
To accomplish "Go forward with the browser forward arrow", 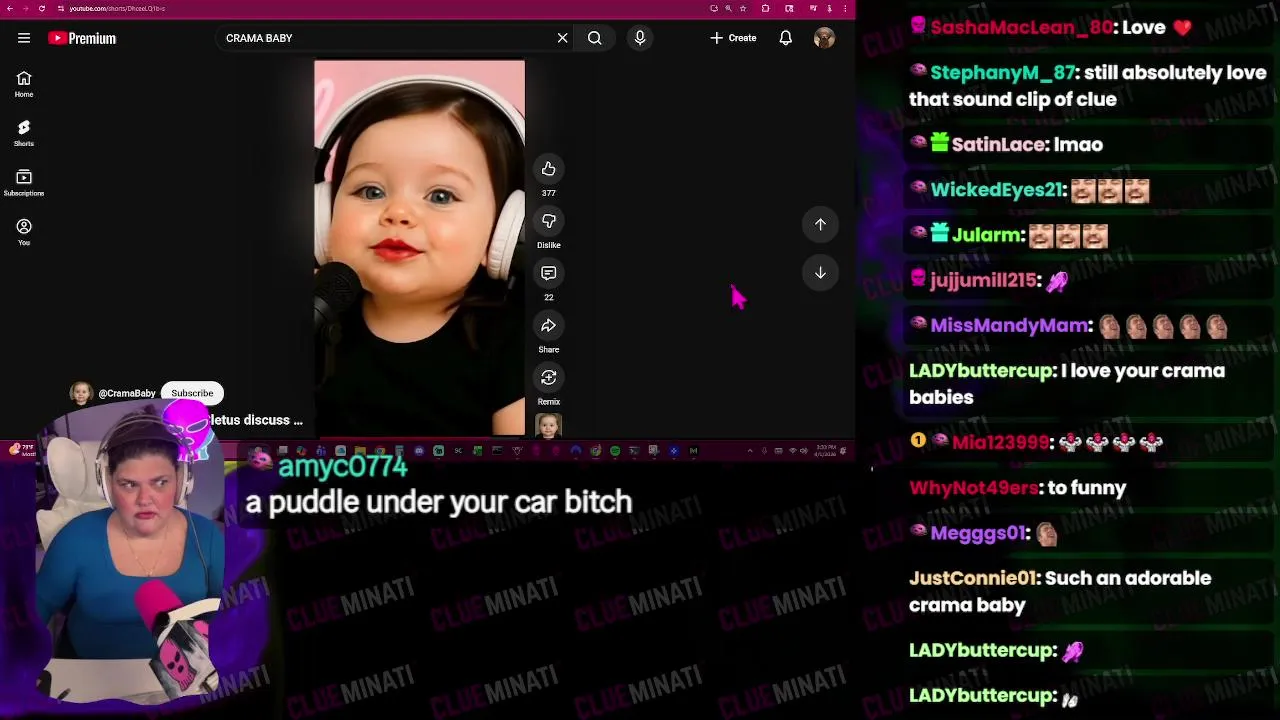I will point(26,8).
